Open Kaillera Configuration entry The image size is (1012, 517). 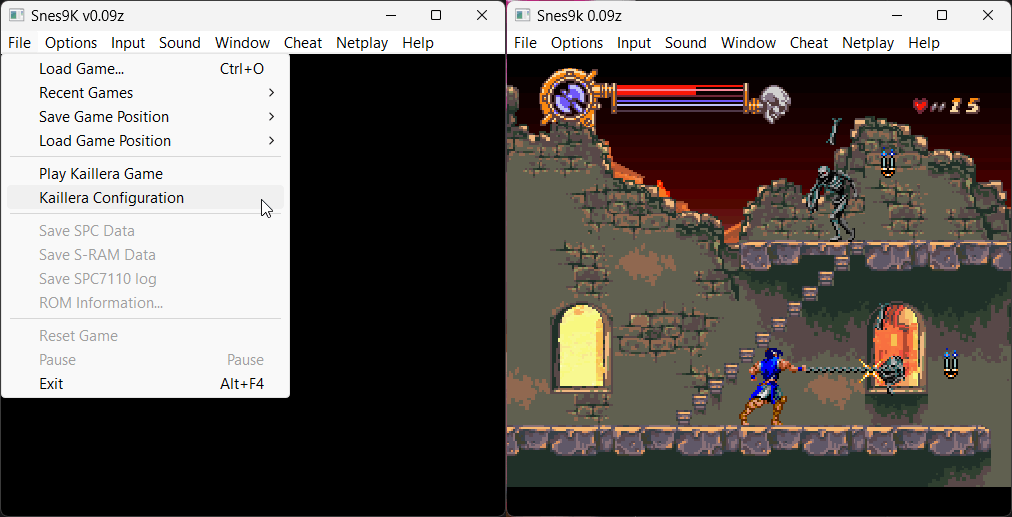[x=145, y=198]
